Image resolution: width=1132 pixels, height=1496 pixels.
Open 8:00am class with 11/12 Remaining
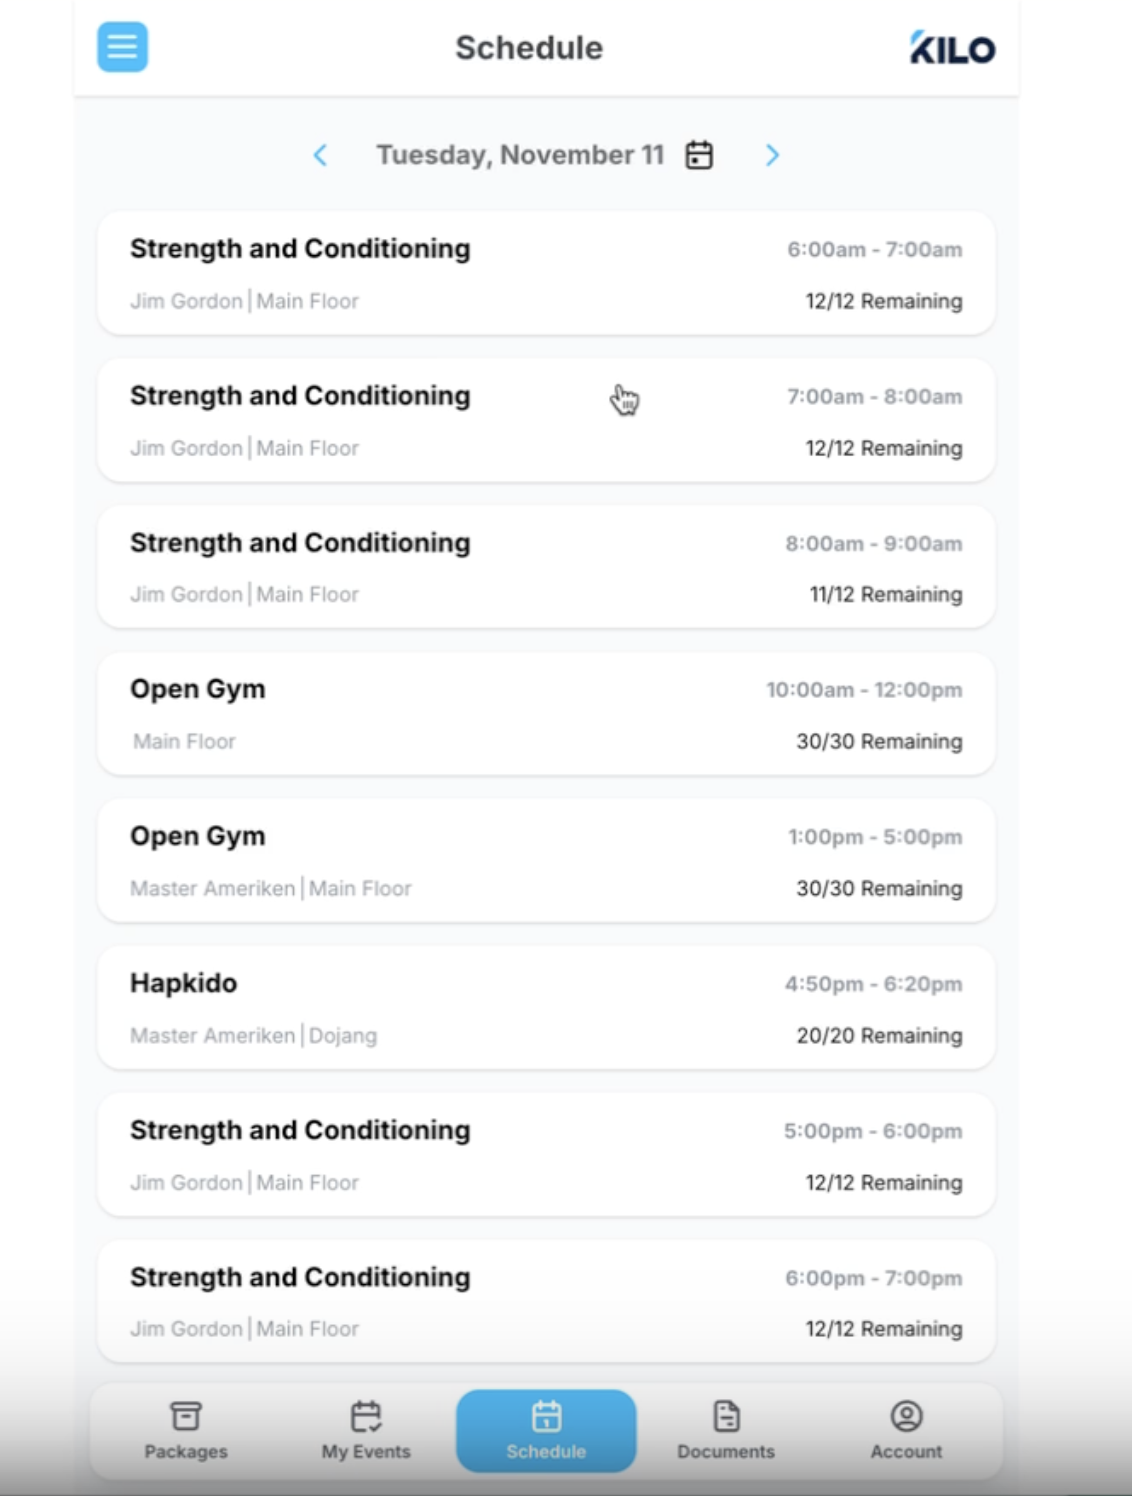pos(546,567)
